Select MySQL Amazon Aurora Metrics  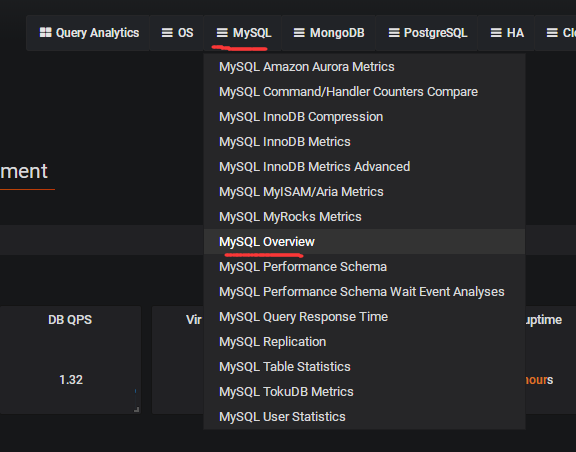click(364, 67)
